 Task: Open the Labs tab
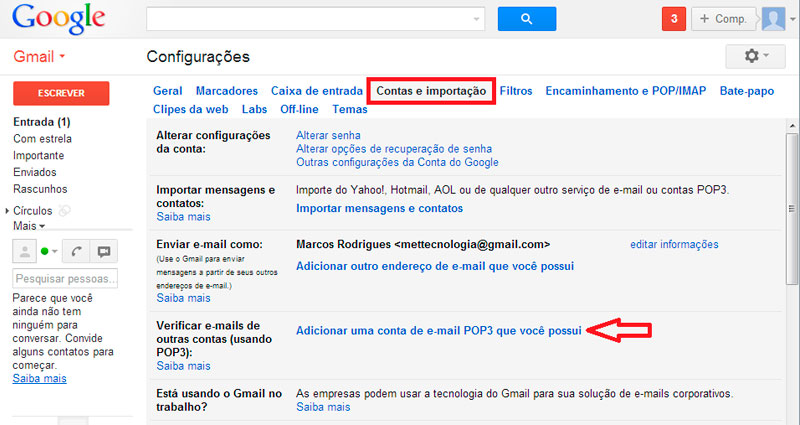[254, 109]
